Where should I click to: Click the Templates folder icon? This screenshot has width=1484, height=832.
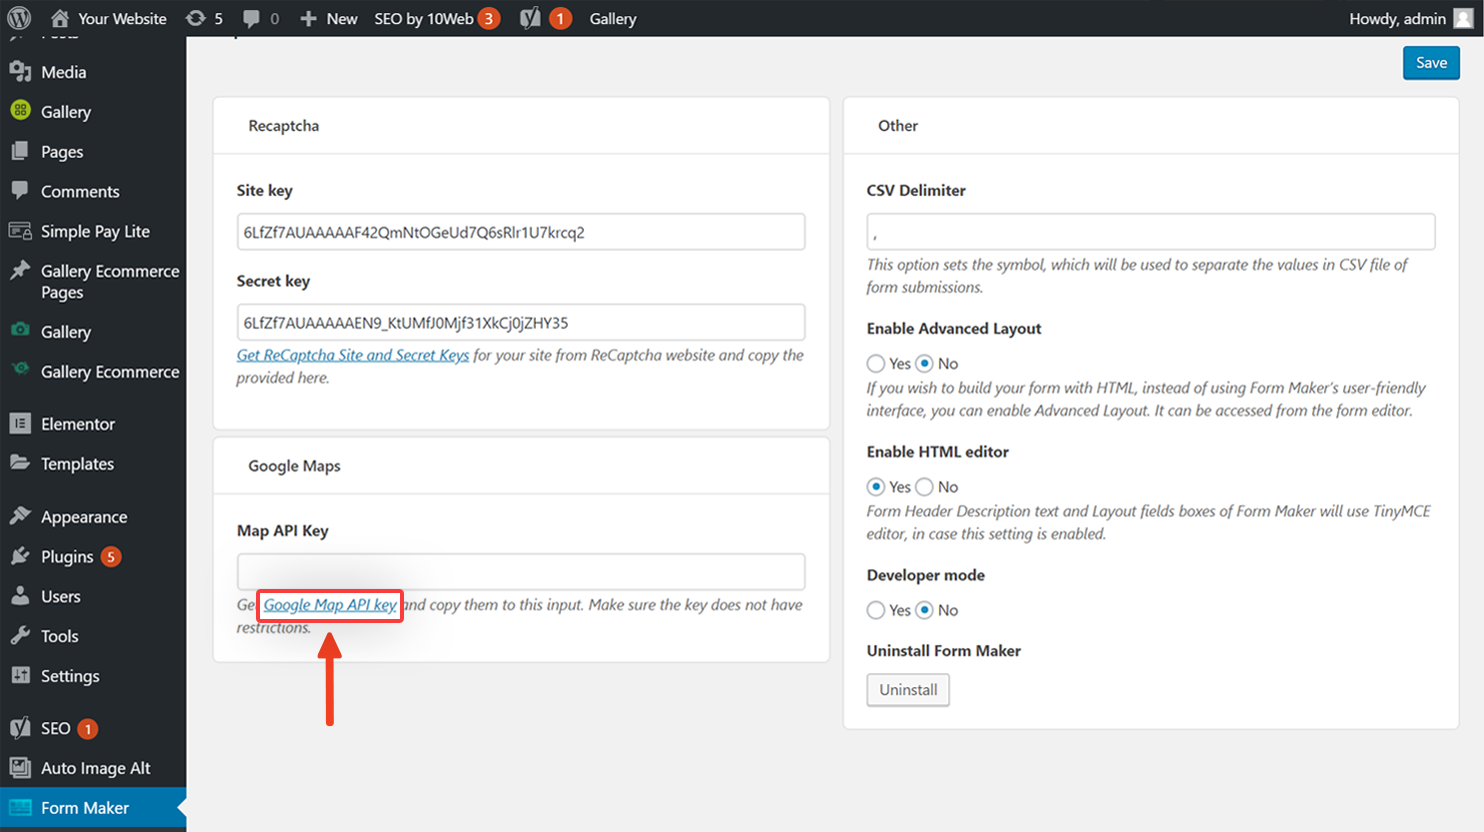20,462
